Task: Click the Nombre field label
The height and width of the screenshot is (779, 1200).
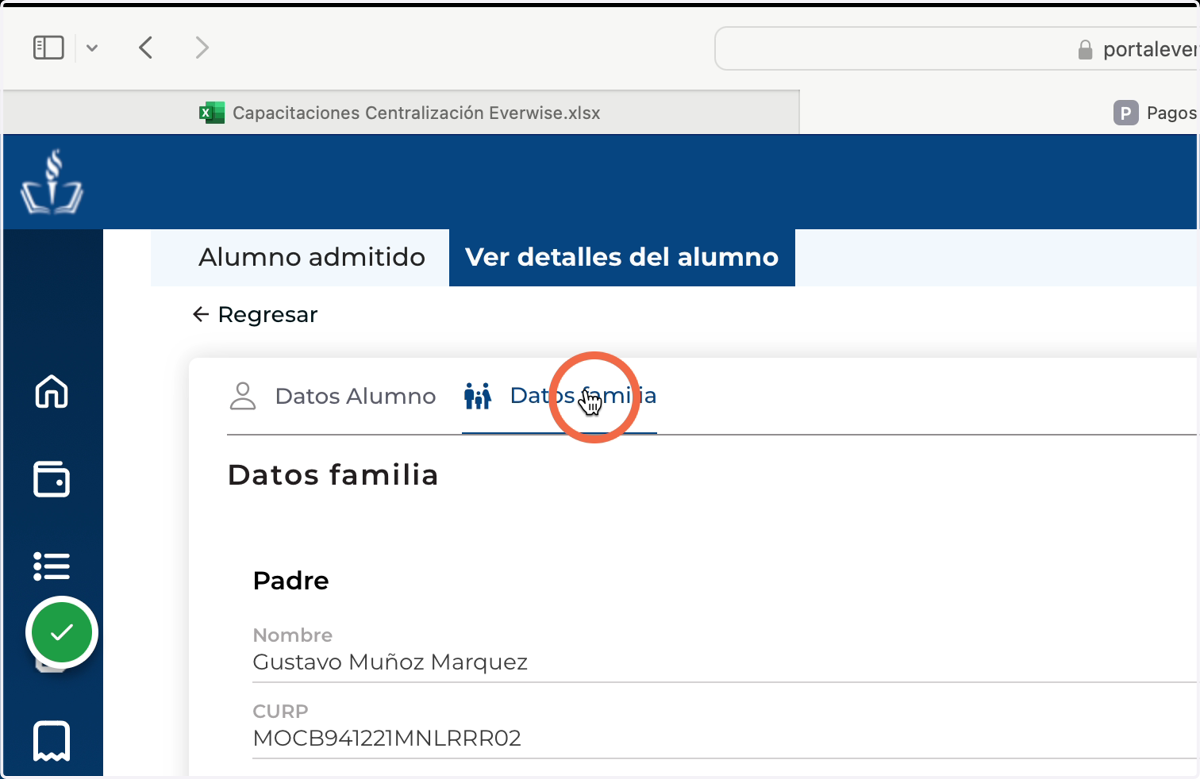Action: 292,635
